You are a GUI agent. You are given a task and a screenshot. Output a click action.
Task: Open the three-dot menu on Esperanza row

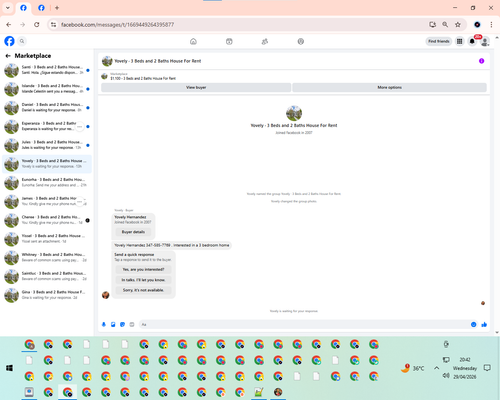[x=79, y=127]
